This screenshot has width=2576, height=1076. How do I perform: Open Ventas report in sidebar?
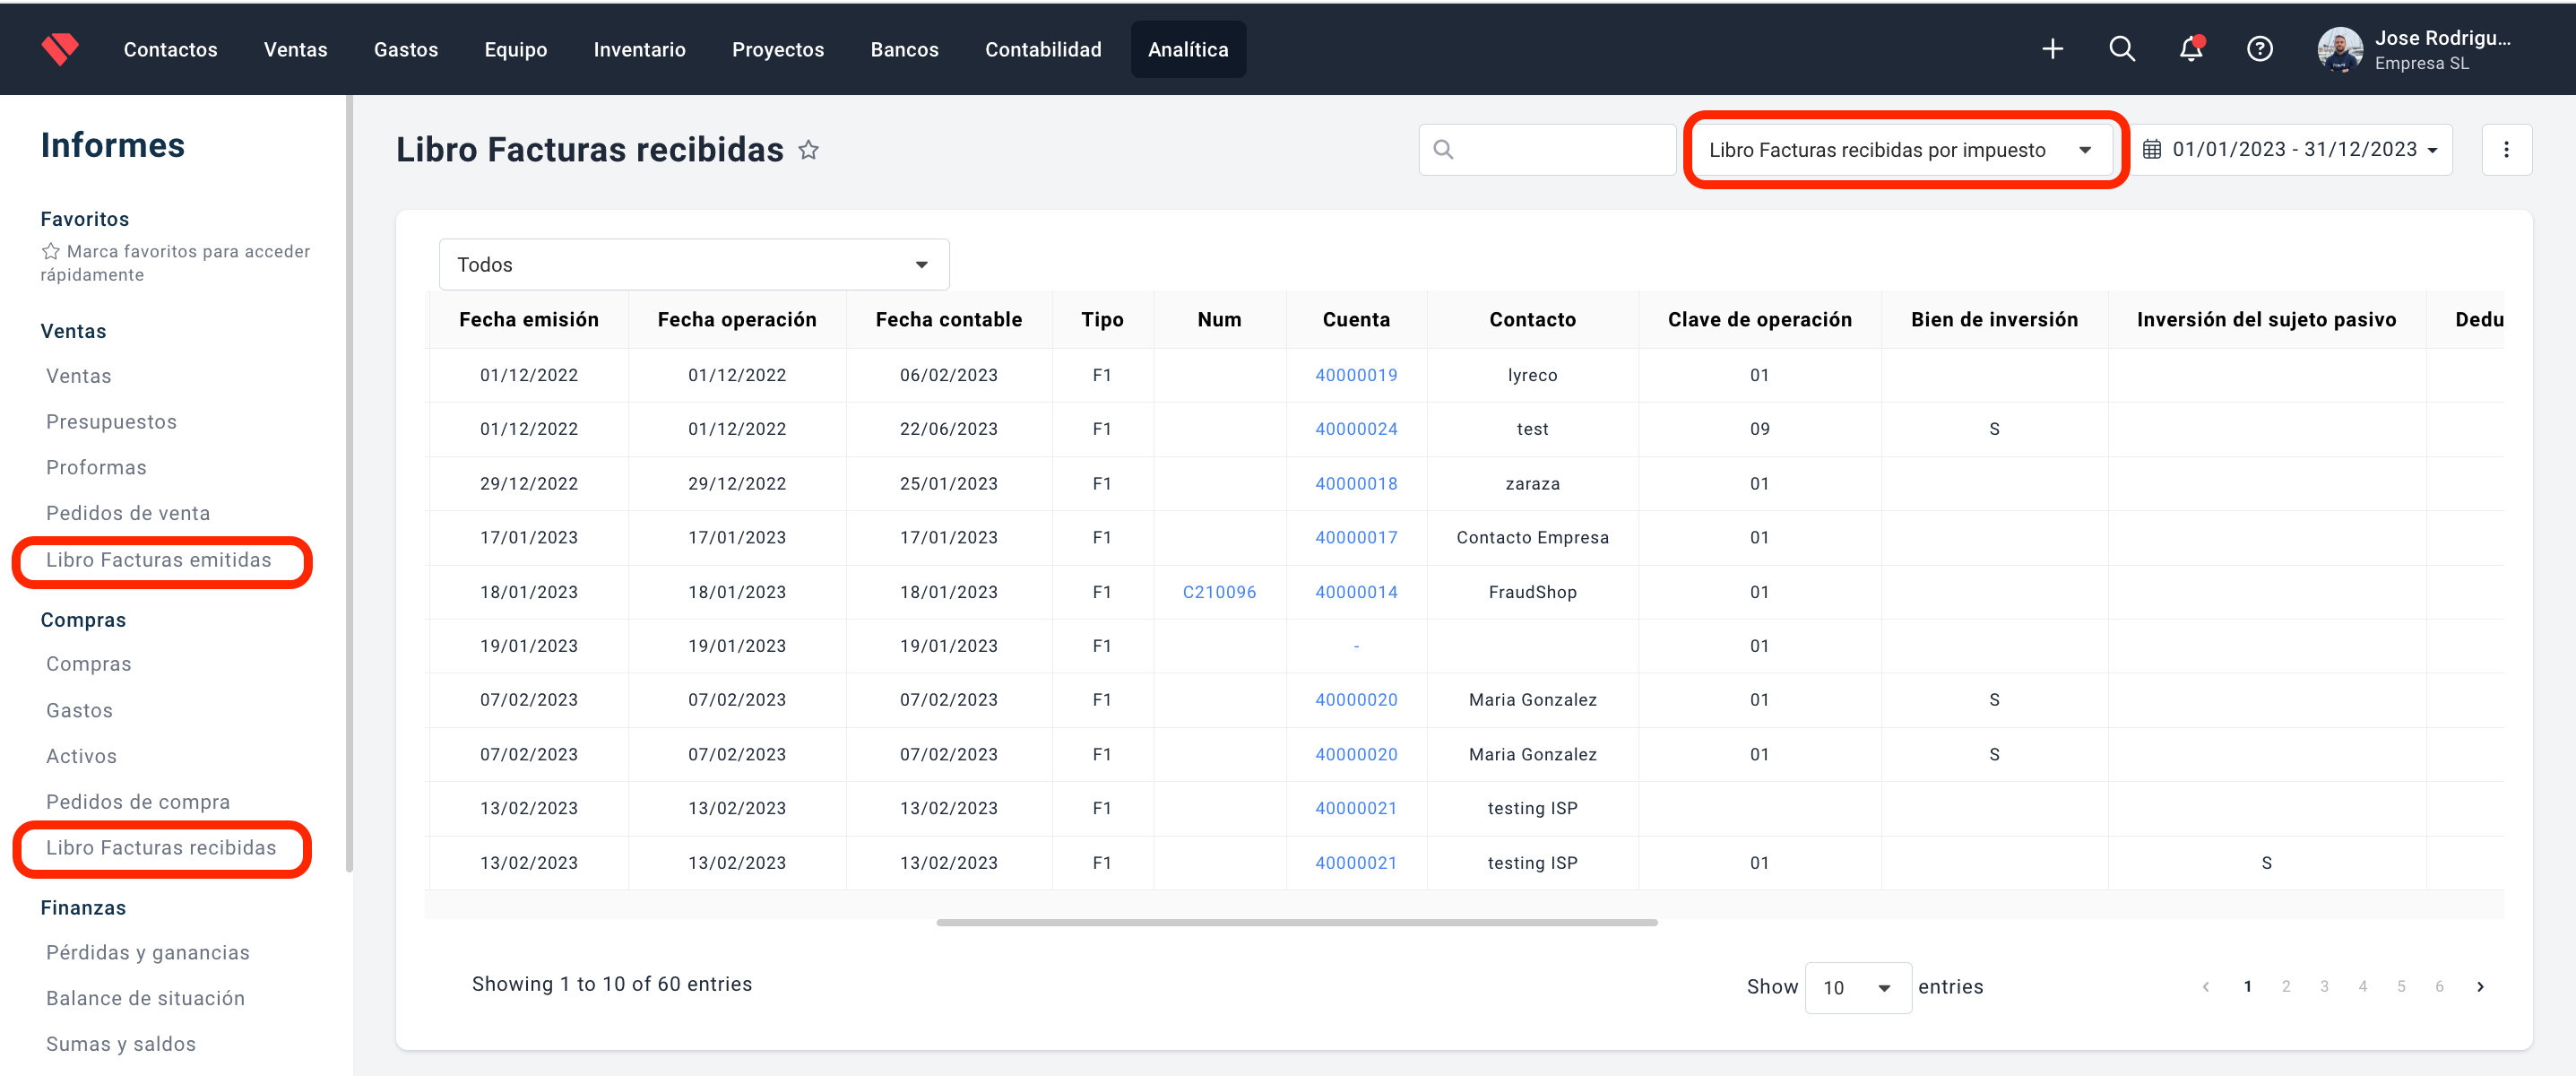click(78, 376)
